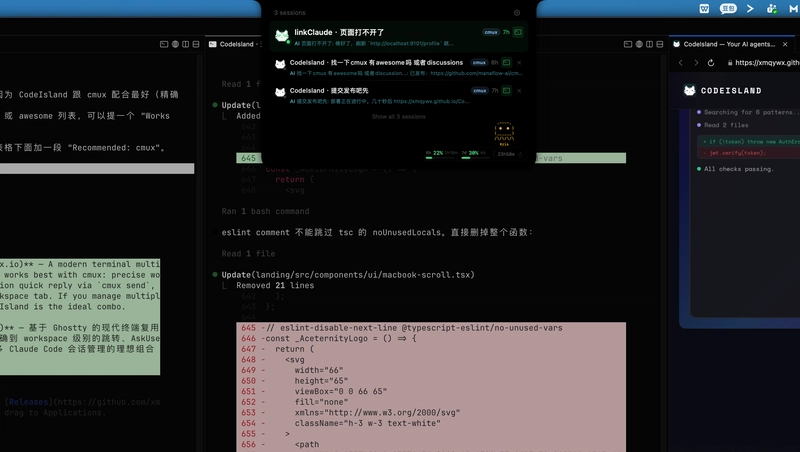Image resolution: width=800 pixels, height=452 pixels.
Task: Dismiss the 'CodeIsland · 提交发布吧先' session
Action: pos(519,91)
